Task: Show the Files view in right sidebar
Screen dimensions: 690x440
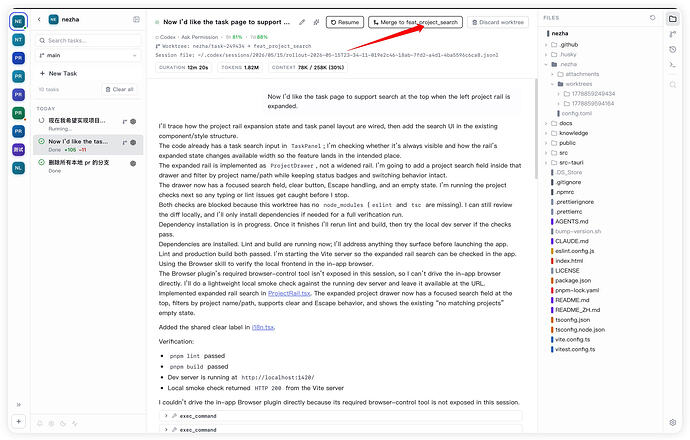Action: point(672,19)
